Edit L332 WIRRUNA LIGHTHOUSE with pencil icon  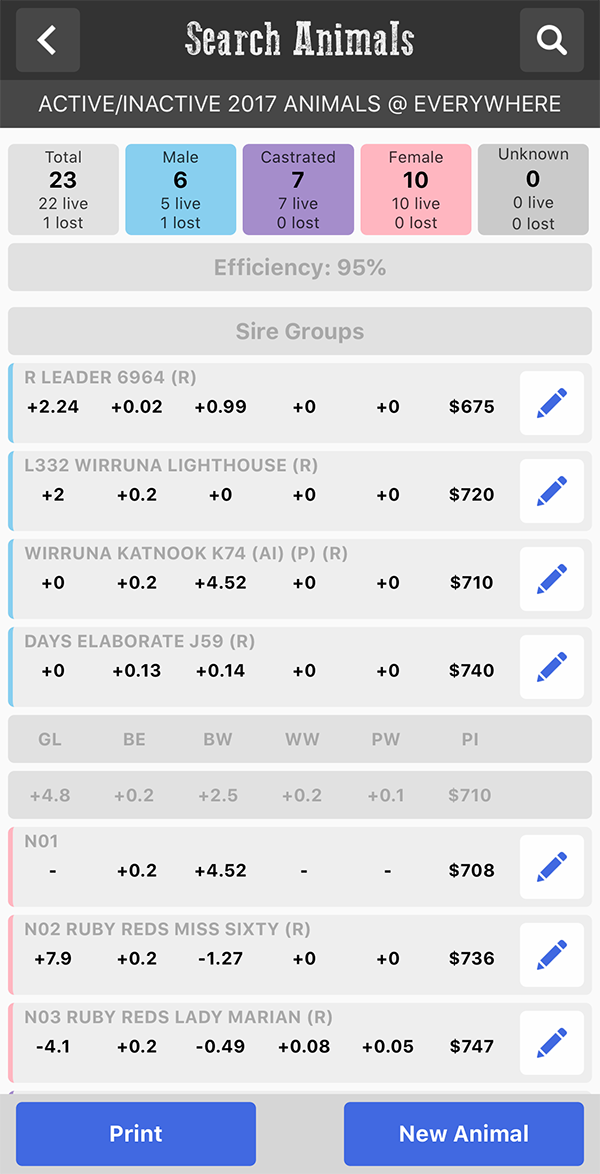click(x=552, y=491)
